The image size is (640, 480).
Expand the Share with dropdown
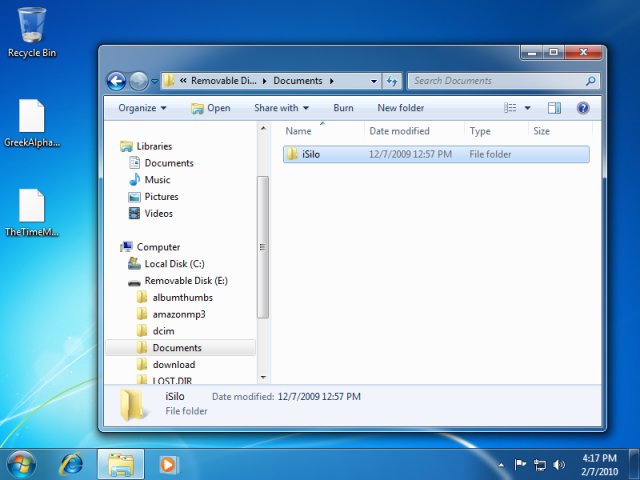pos(281,108)
